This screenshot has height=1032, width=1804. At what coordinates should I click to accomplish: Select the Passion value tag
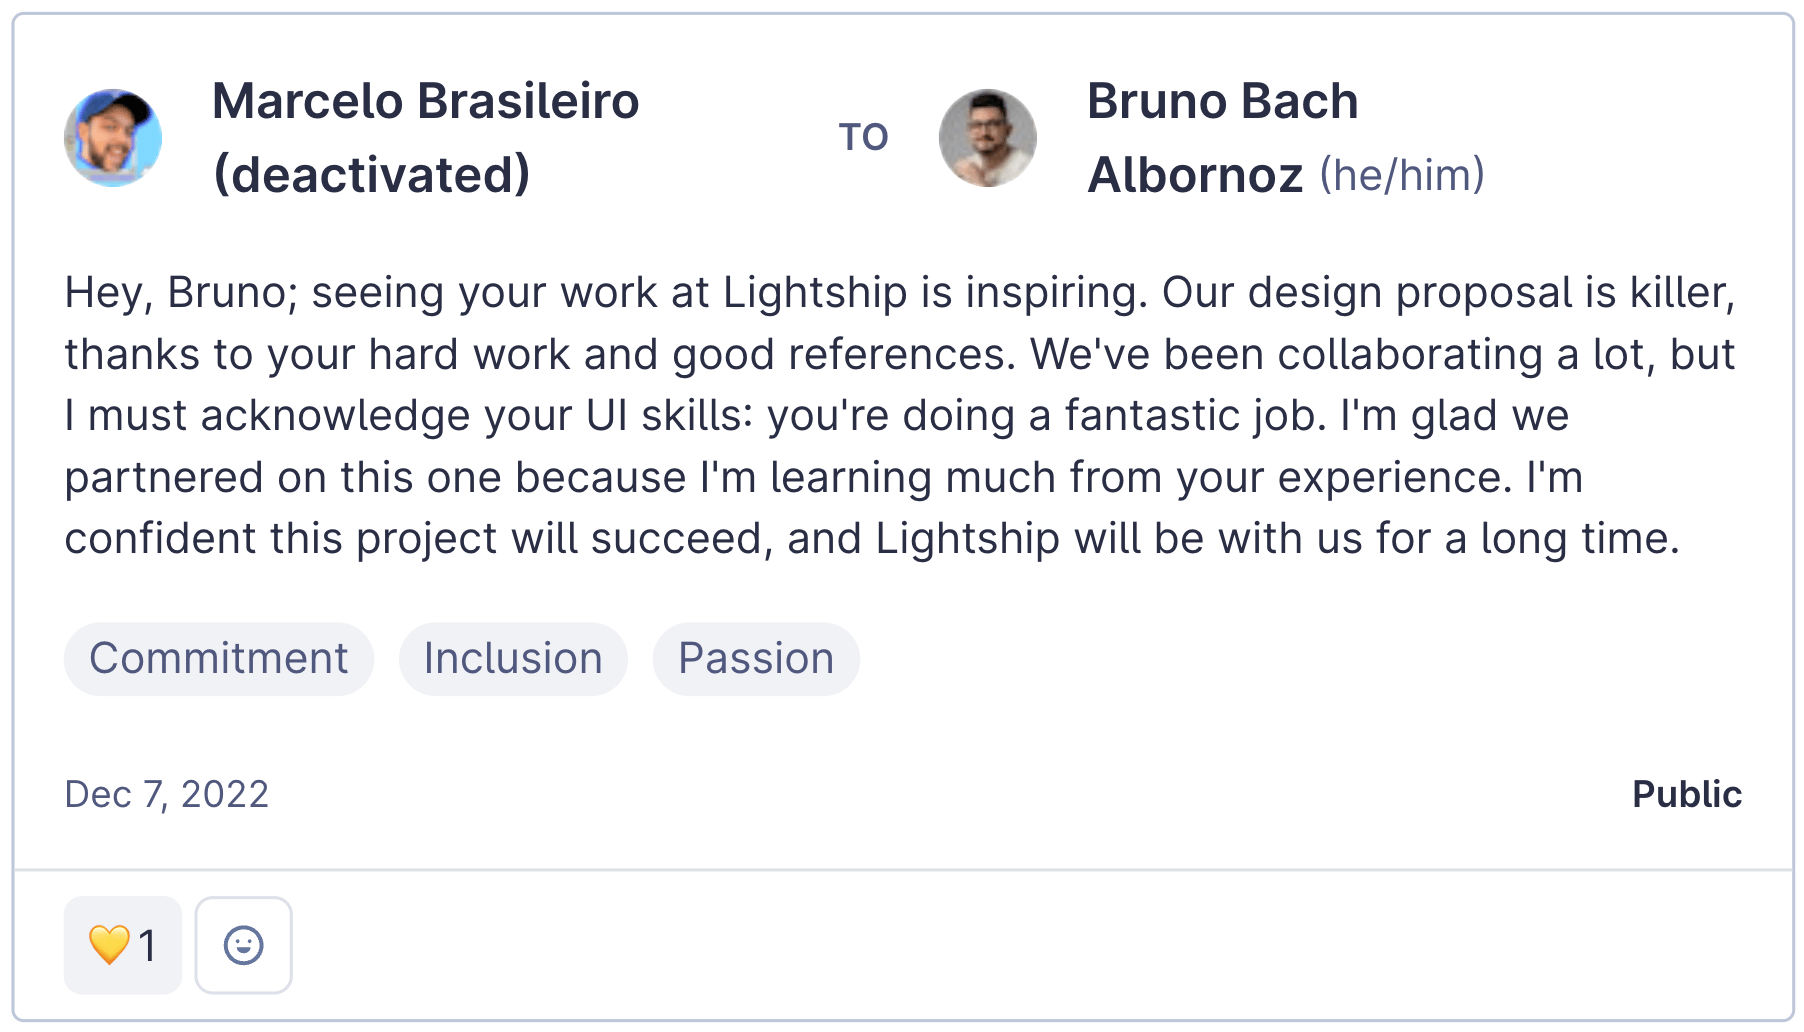pyautogui.click(x=755, y=659)
